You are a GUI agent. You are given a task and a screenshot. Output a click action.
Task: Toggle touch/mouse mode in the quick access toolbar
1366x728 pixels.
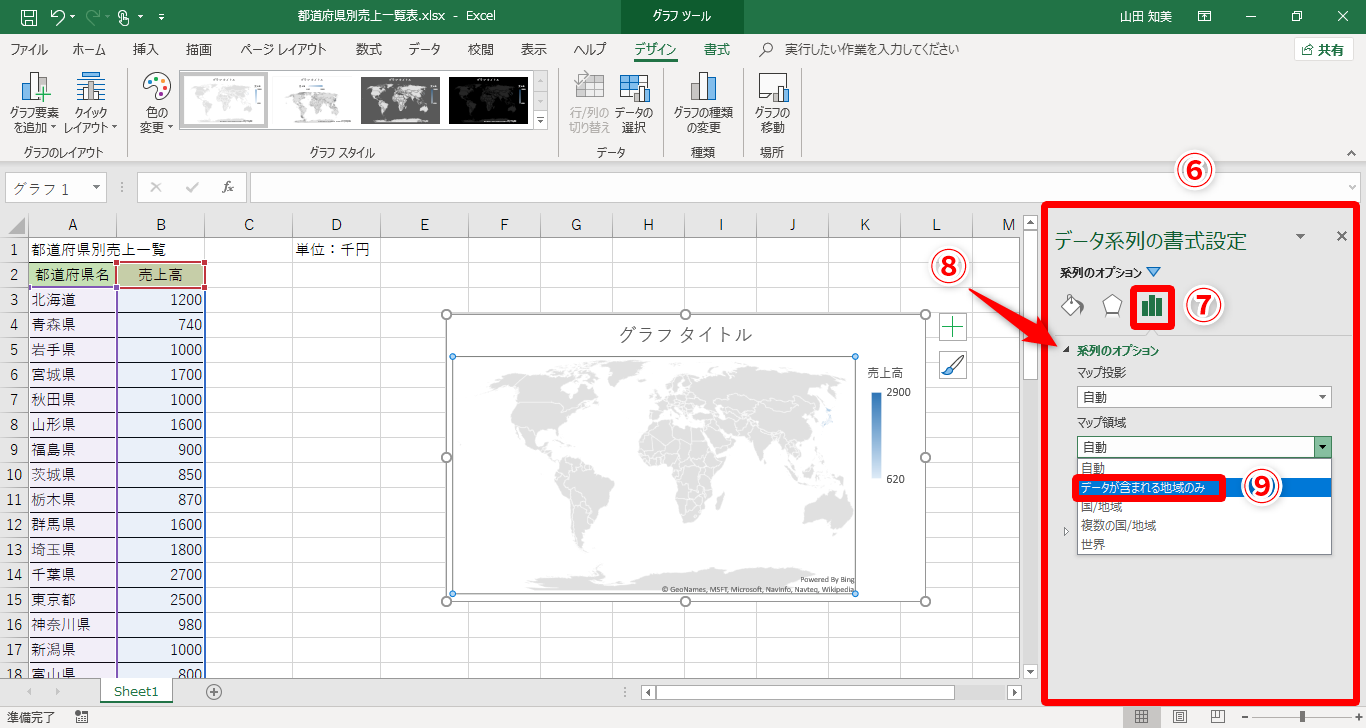(124, 16)
